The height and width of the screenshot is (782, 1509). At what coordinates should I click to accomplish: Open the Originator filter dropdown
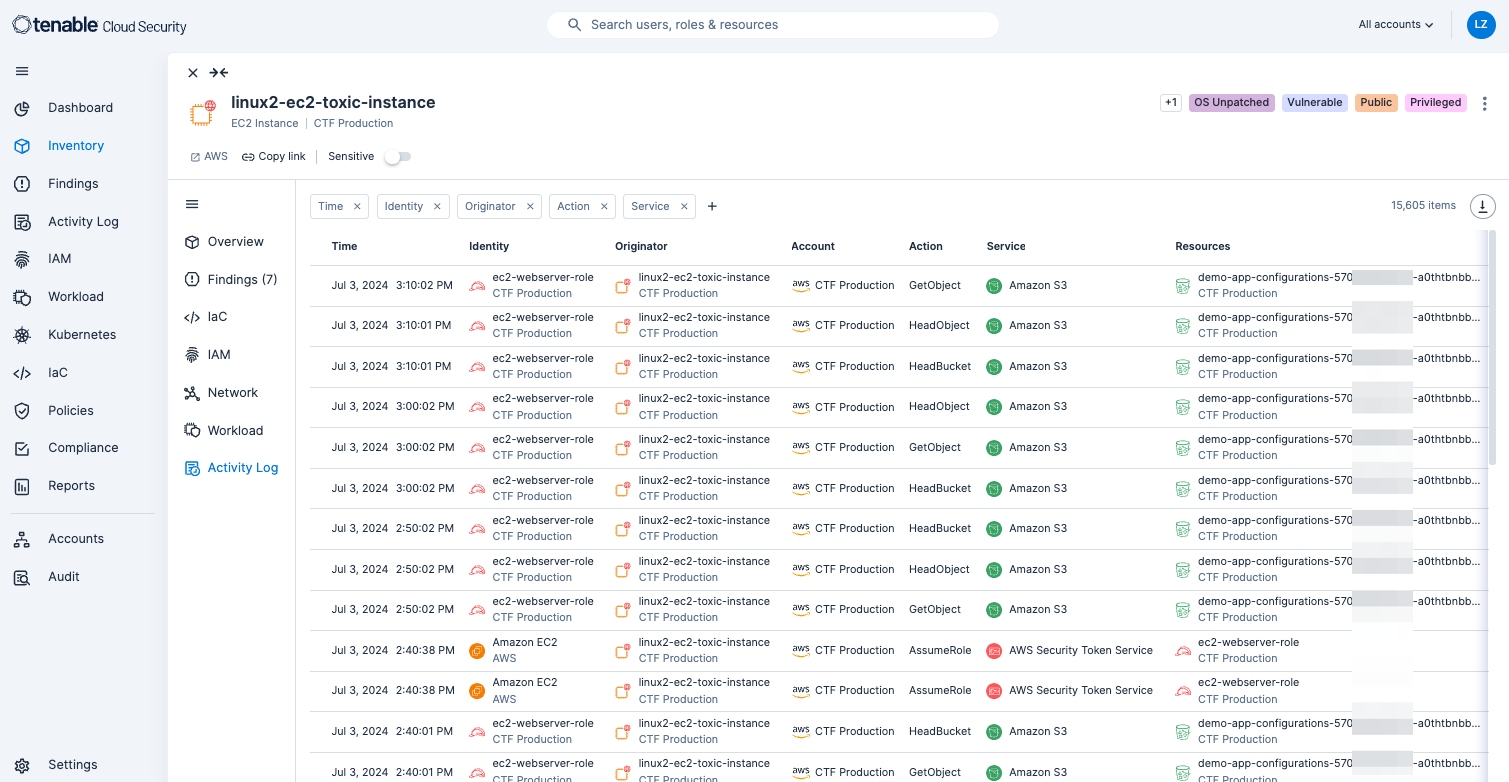coord(490,206)
